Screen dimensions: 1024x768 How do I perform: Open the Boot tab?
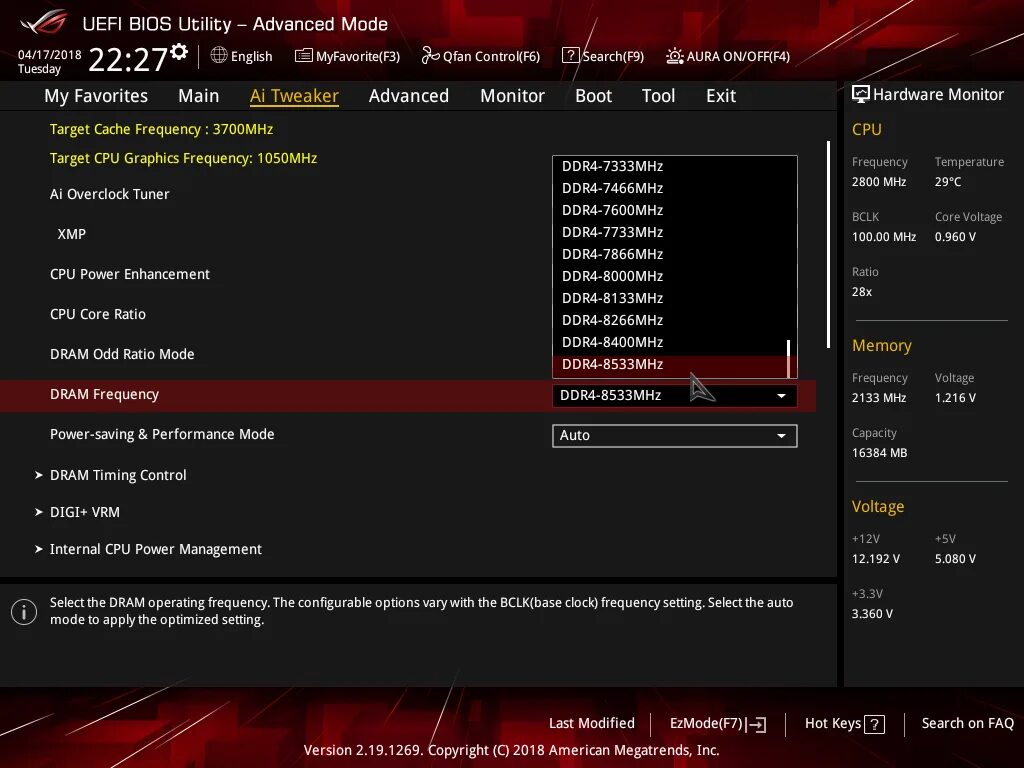pyautogui.click(x=593, y=96)
